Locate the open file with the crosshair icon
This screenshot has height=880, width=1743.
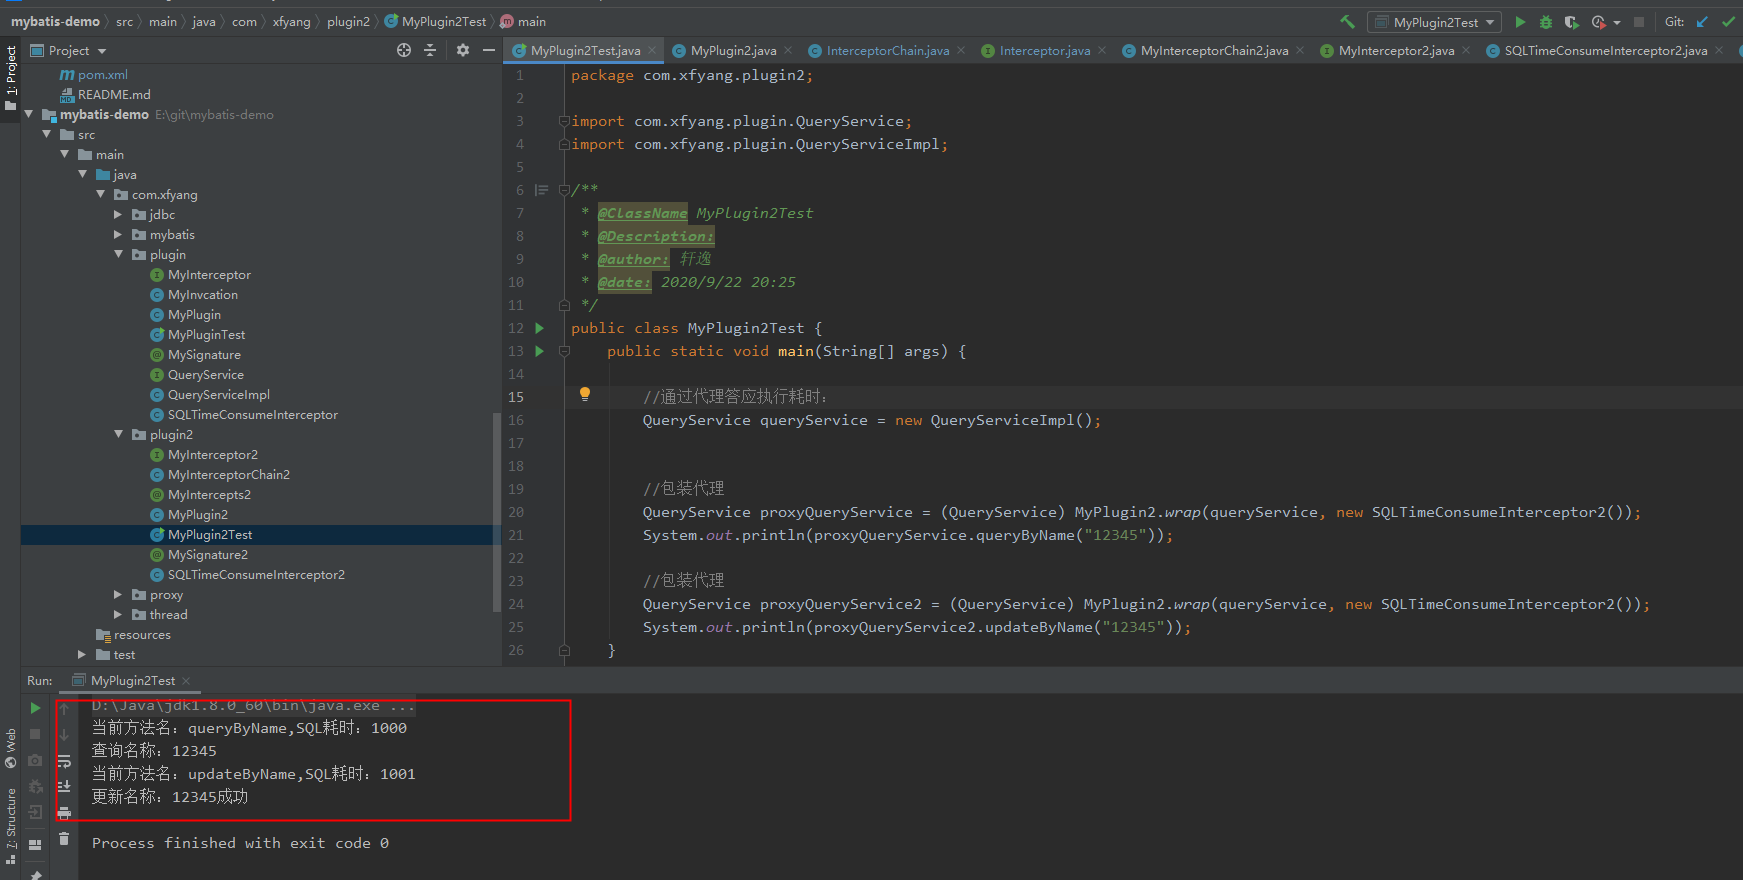[404, 50]
